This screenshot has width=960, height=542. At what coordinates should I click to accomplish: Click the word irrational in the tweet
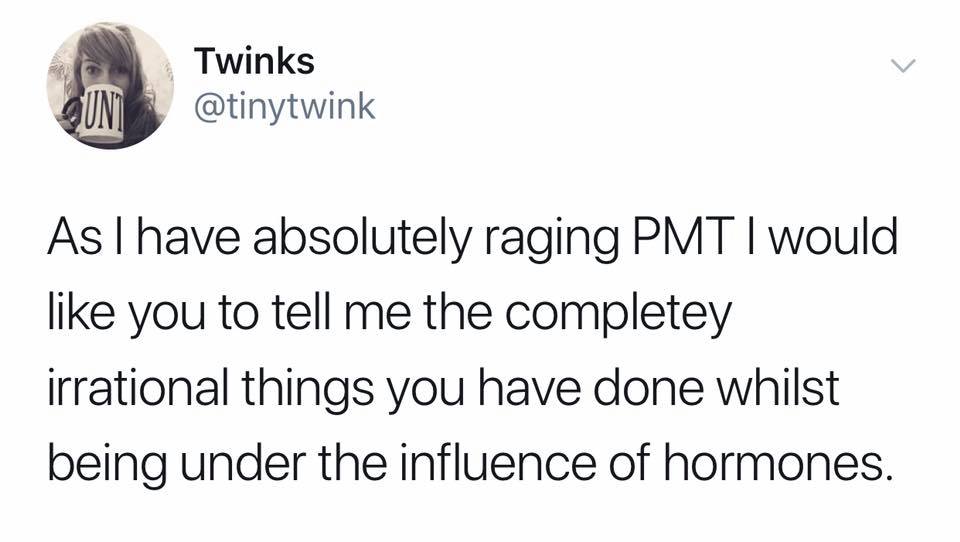coord(138,388)
